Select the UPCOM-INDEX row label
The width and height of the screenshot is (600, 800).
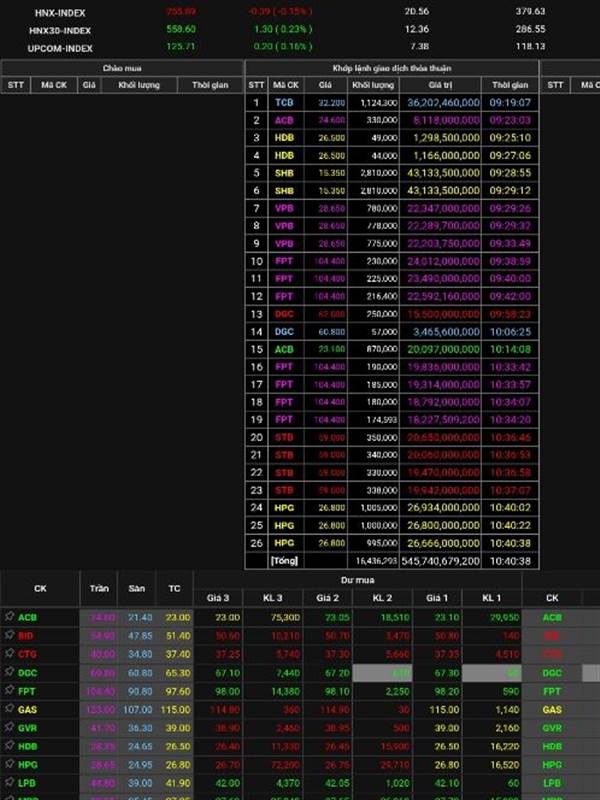point(60,48)
